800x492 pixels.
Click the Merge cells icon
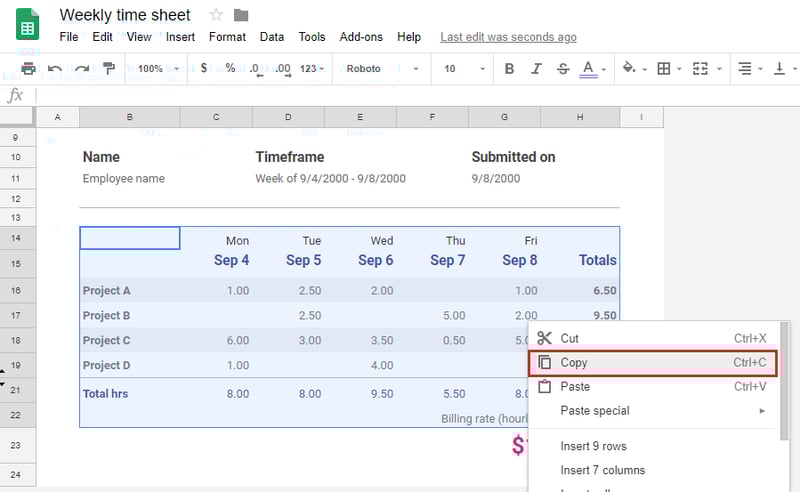click(x=700, y=68)
